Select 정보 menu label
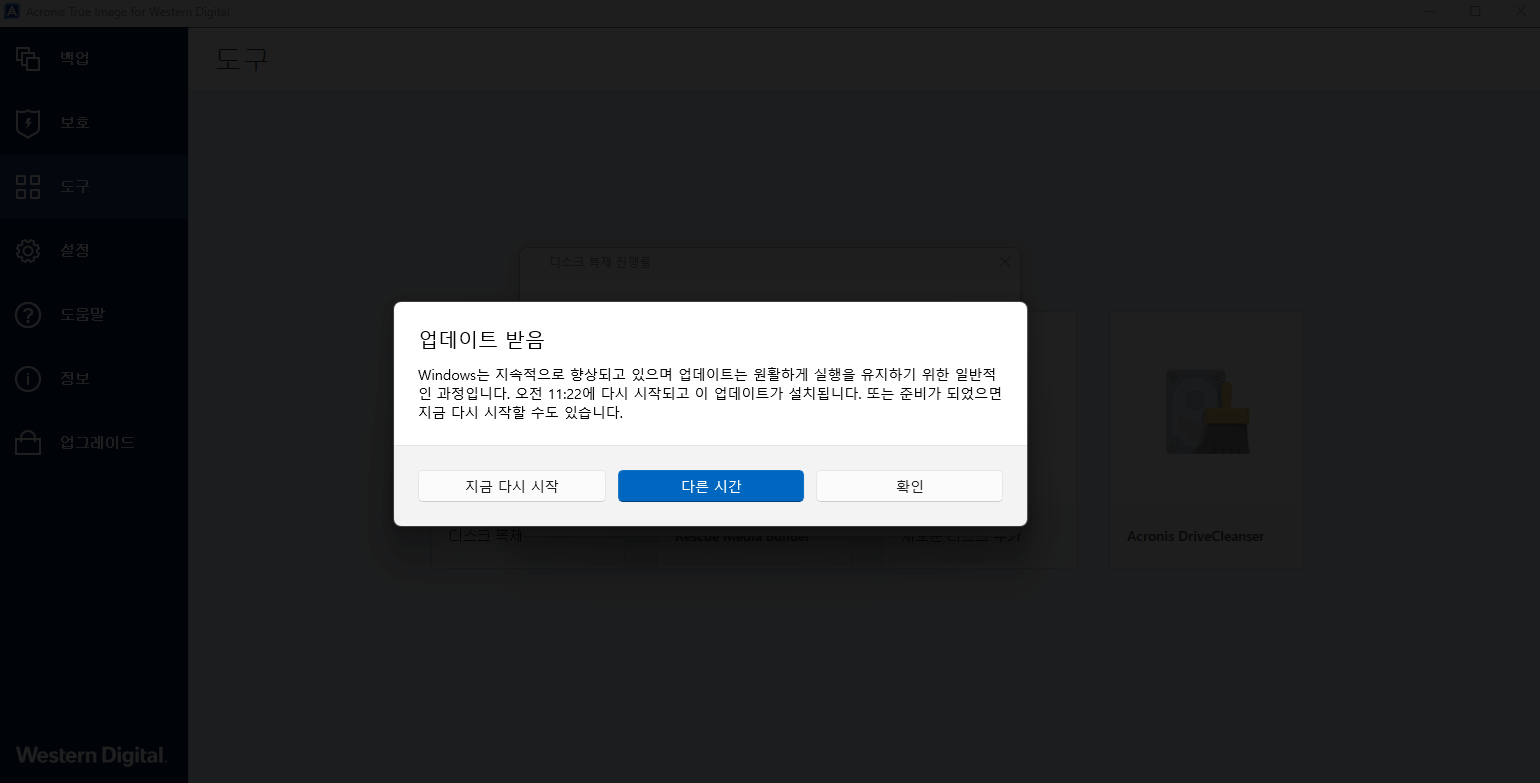Screen dimensions: 1540x783 coord(75,378)
